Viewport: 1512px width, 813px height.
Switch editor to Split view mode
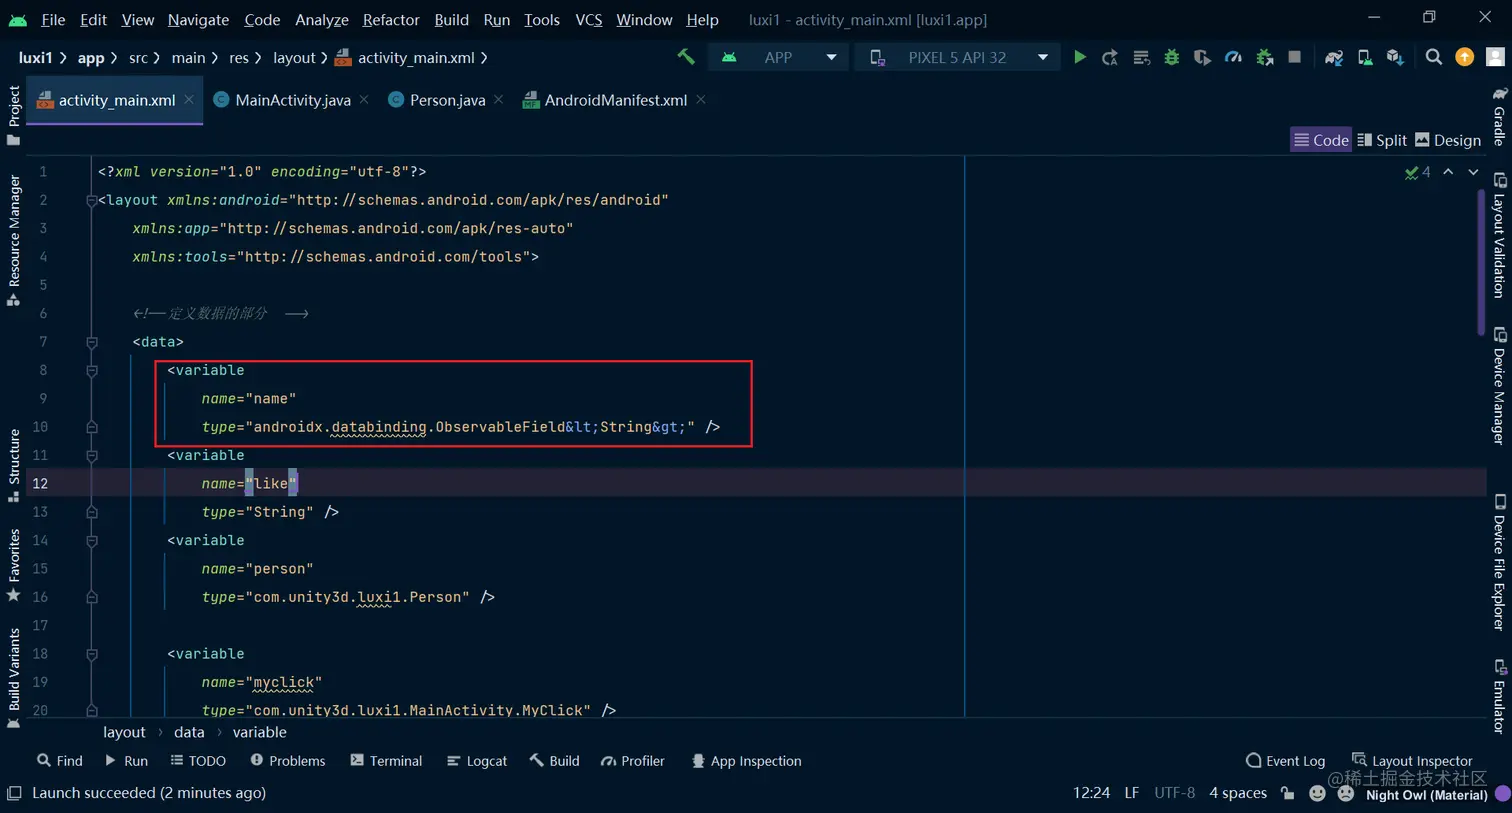[1382, 140]
